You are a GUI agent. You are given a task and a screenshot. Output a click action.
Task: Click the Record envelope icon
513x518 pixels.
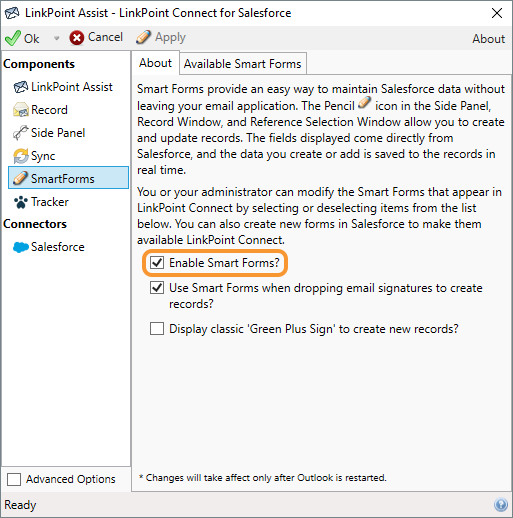pyautogui.click(x=21, y=110)
